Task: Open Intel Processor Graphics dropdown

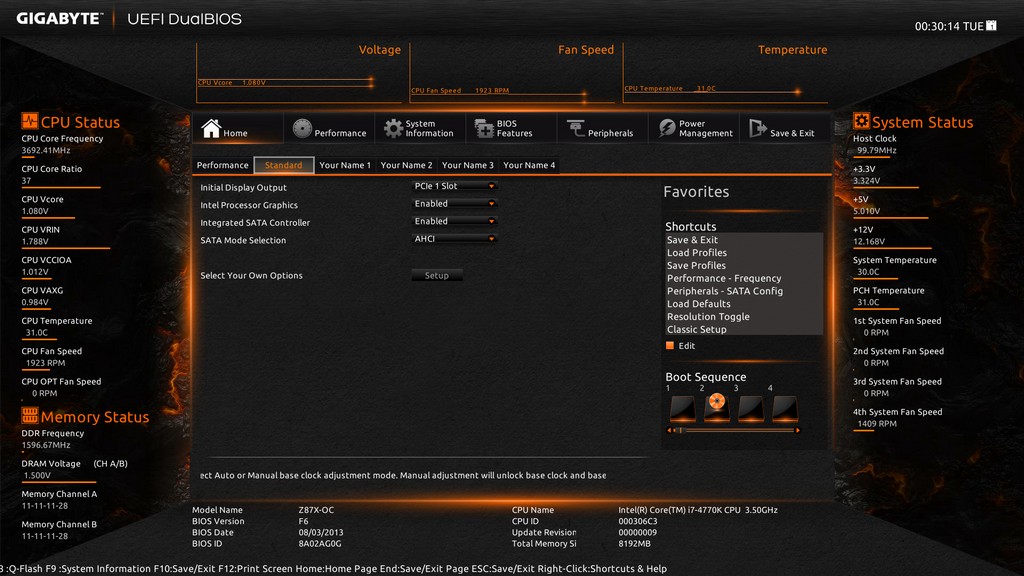Action: tap(455, 204)
